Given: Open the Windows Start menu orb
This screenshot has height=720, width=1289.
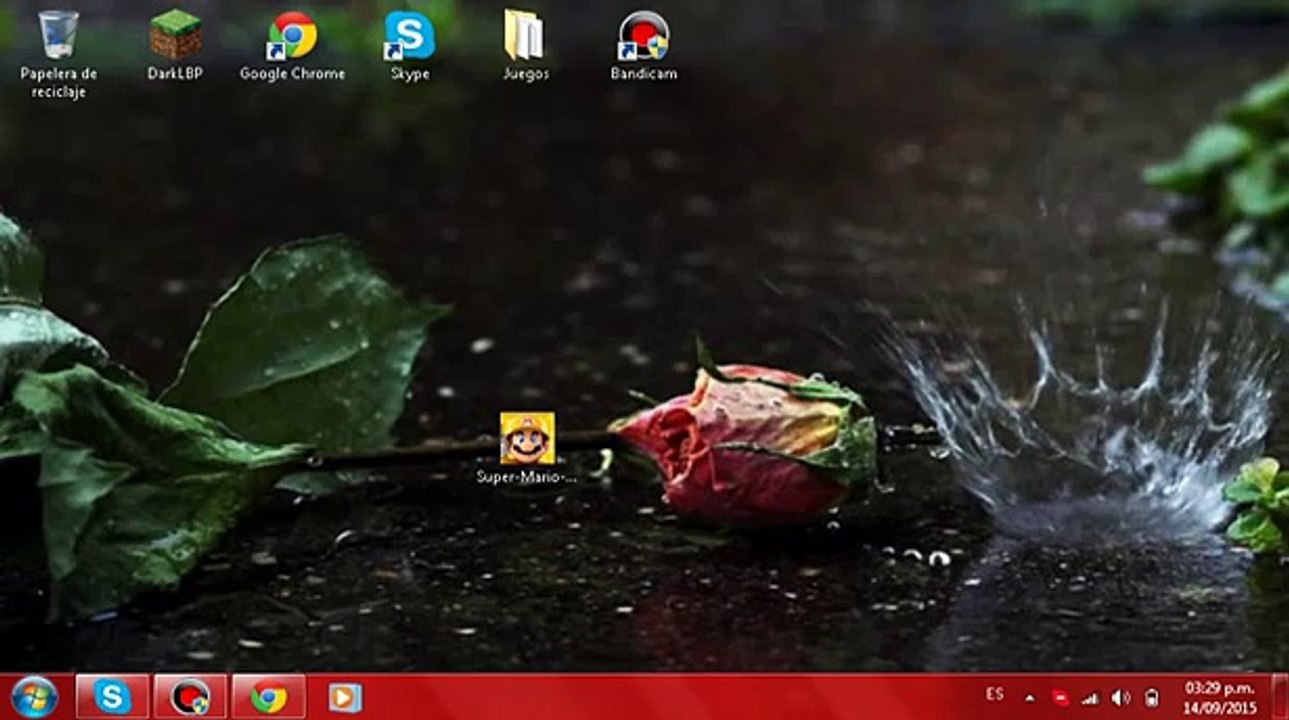Looking at the screenshot, I should [x=35, y=697].
